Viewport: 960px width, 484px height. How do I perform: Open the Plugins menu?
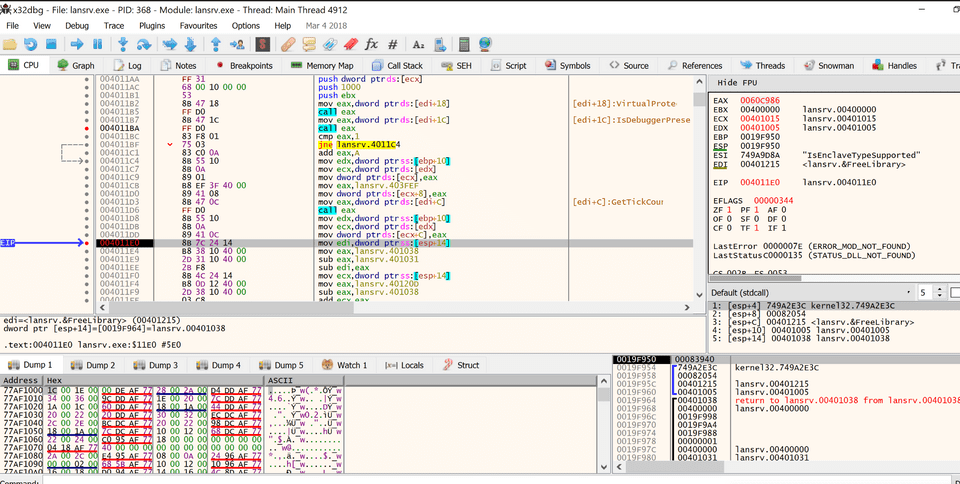click(x=152, y=26)
